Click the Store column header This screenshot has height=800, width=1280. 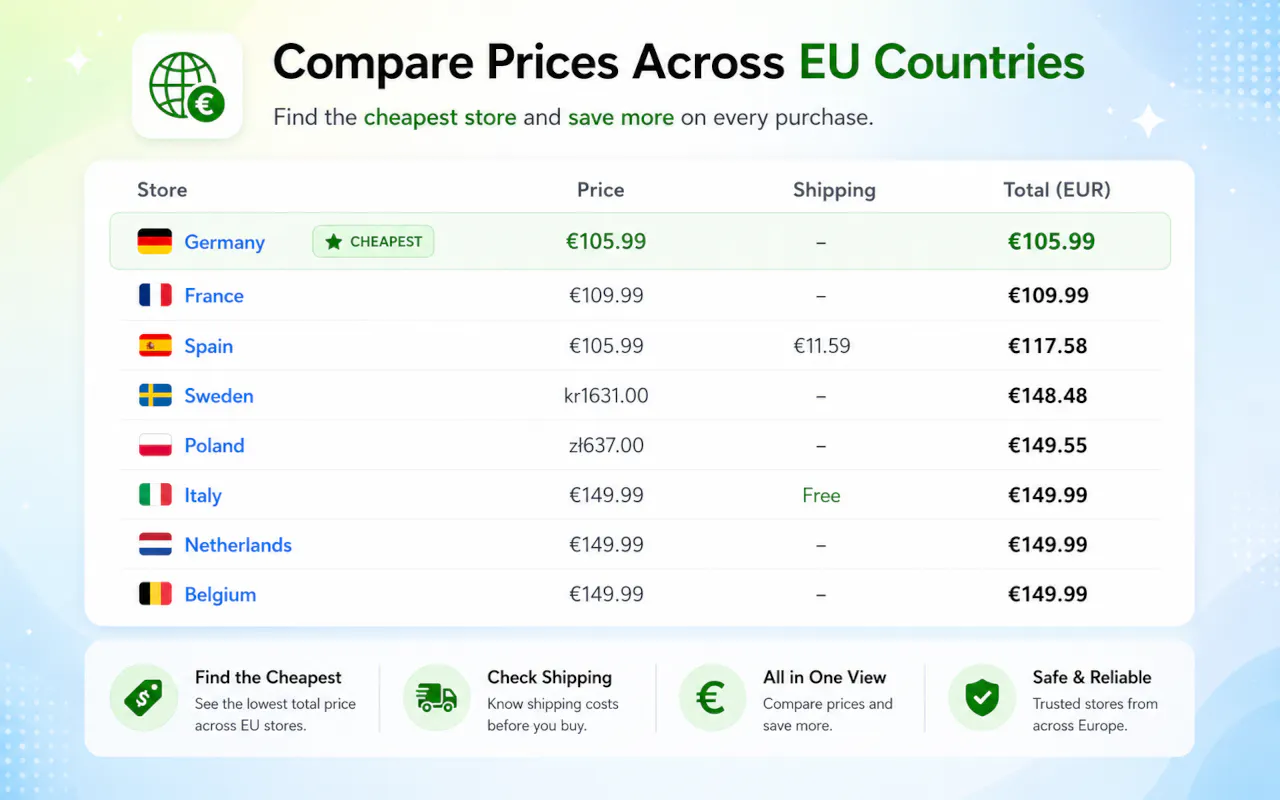click(x=162, y=190)
